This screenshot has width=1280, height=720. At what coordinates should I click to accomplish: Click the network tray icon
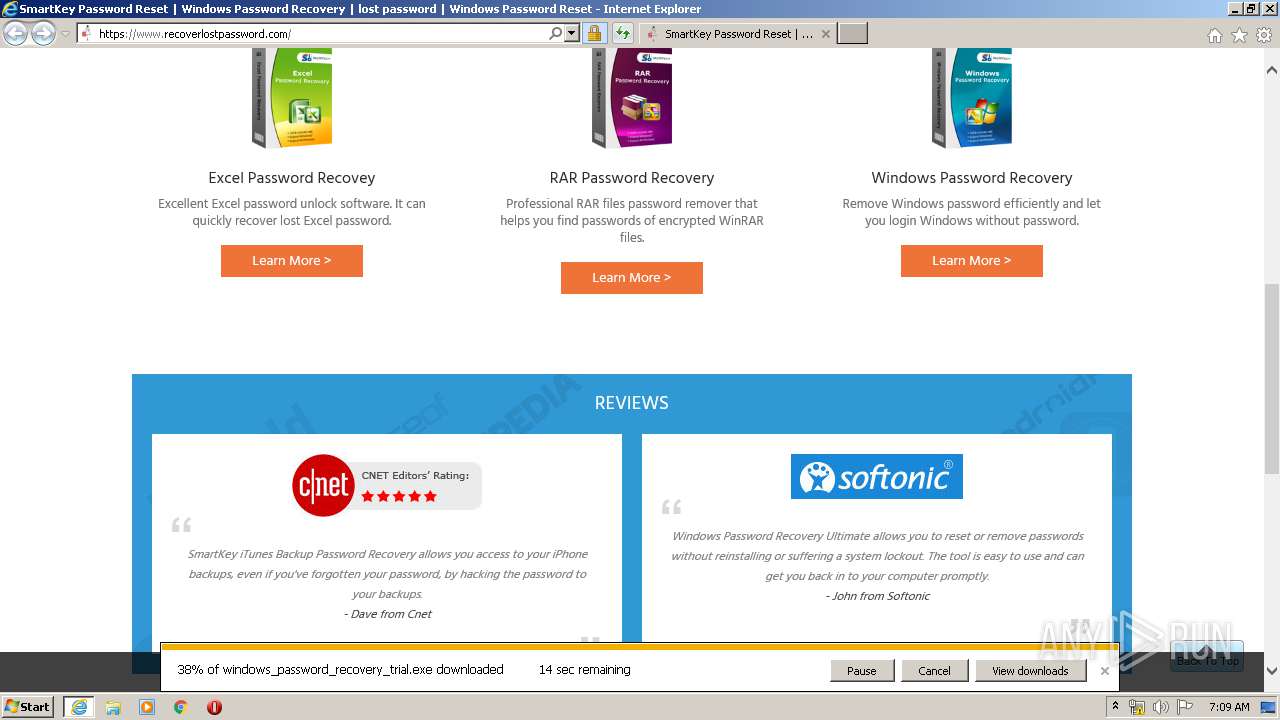1137,707
